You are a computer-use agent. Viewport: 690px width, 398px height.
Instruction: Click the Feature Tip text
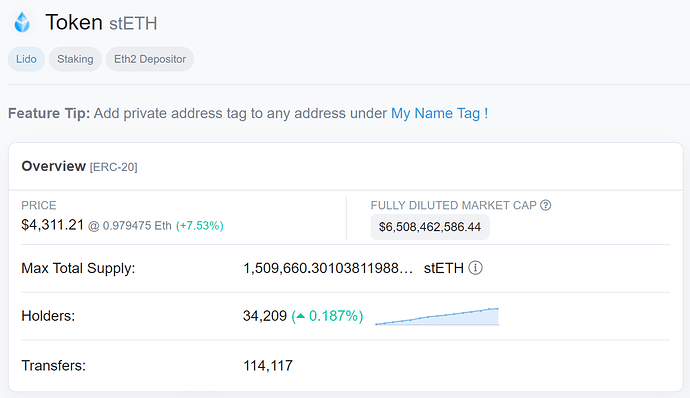pyautogui.click(x=248, y=113)
